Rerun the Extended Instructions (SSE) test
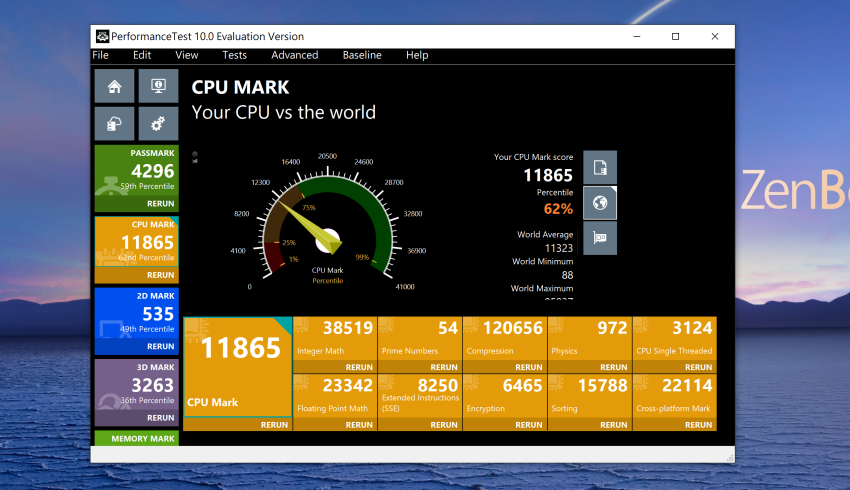This screenshot has height=490, width=850. [x=444, y=425]
